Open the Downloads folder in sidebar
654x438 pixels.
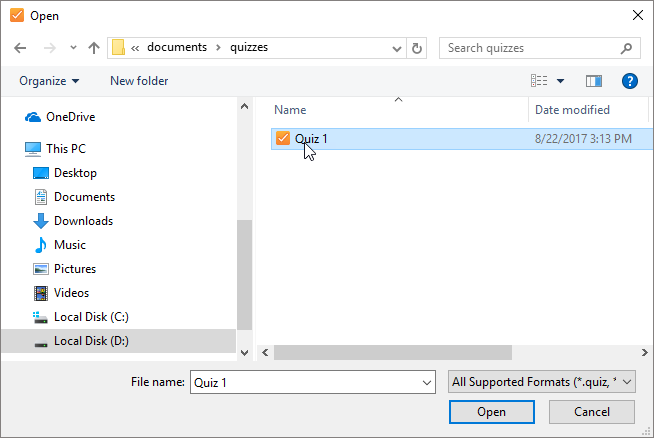[x=83, y=221]
